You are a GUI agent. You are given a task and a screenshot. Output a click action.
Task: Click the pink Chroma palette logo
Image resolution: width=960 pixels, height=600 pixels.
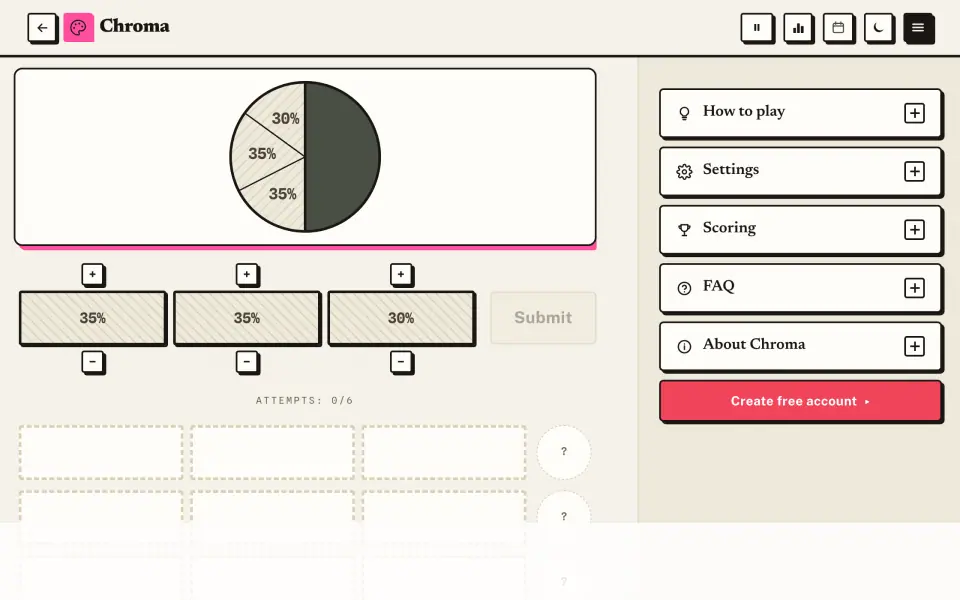pos(78,28)
